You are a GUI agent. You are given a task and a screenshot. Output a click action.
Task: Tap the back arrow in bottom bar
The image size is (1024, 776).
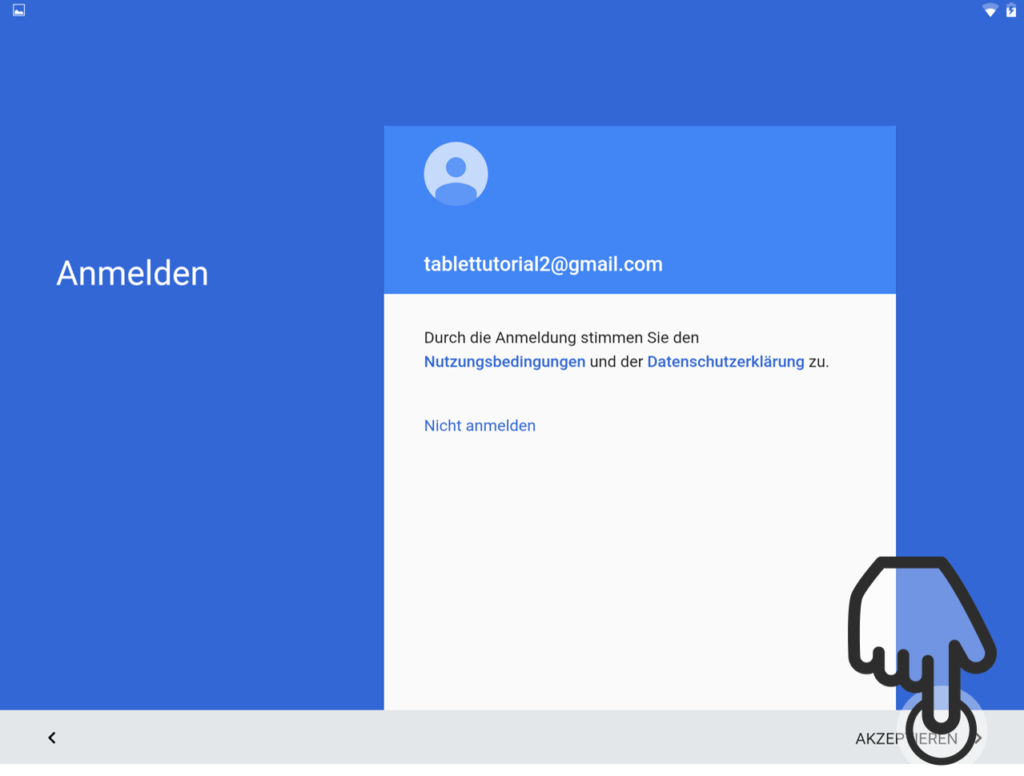tap(52, 737)
